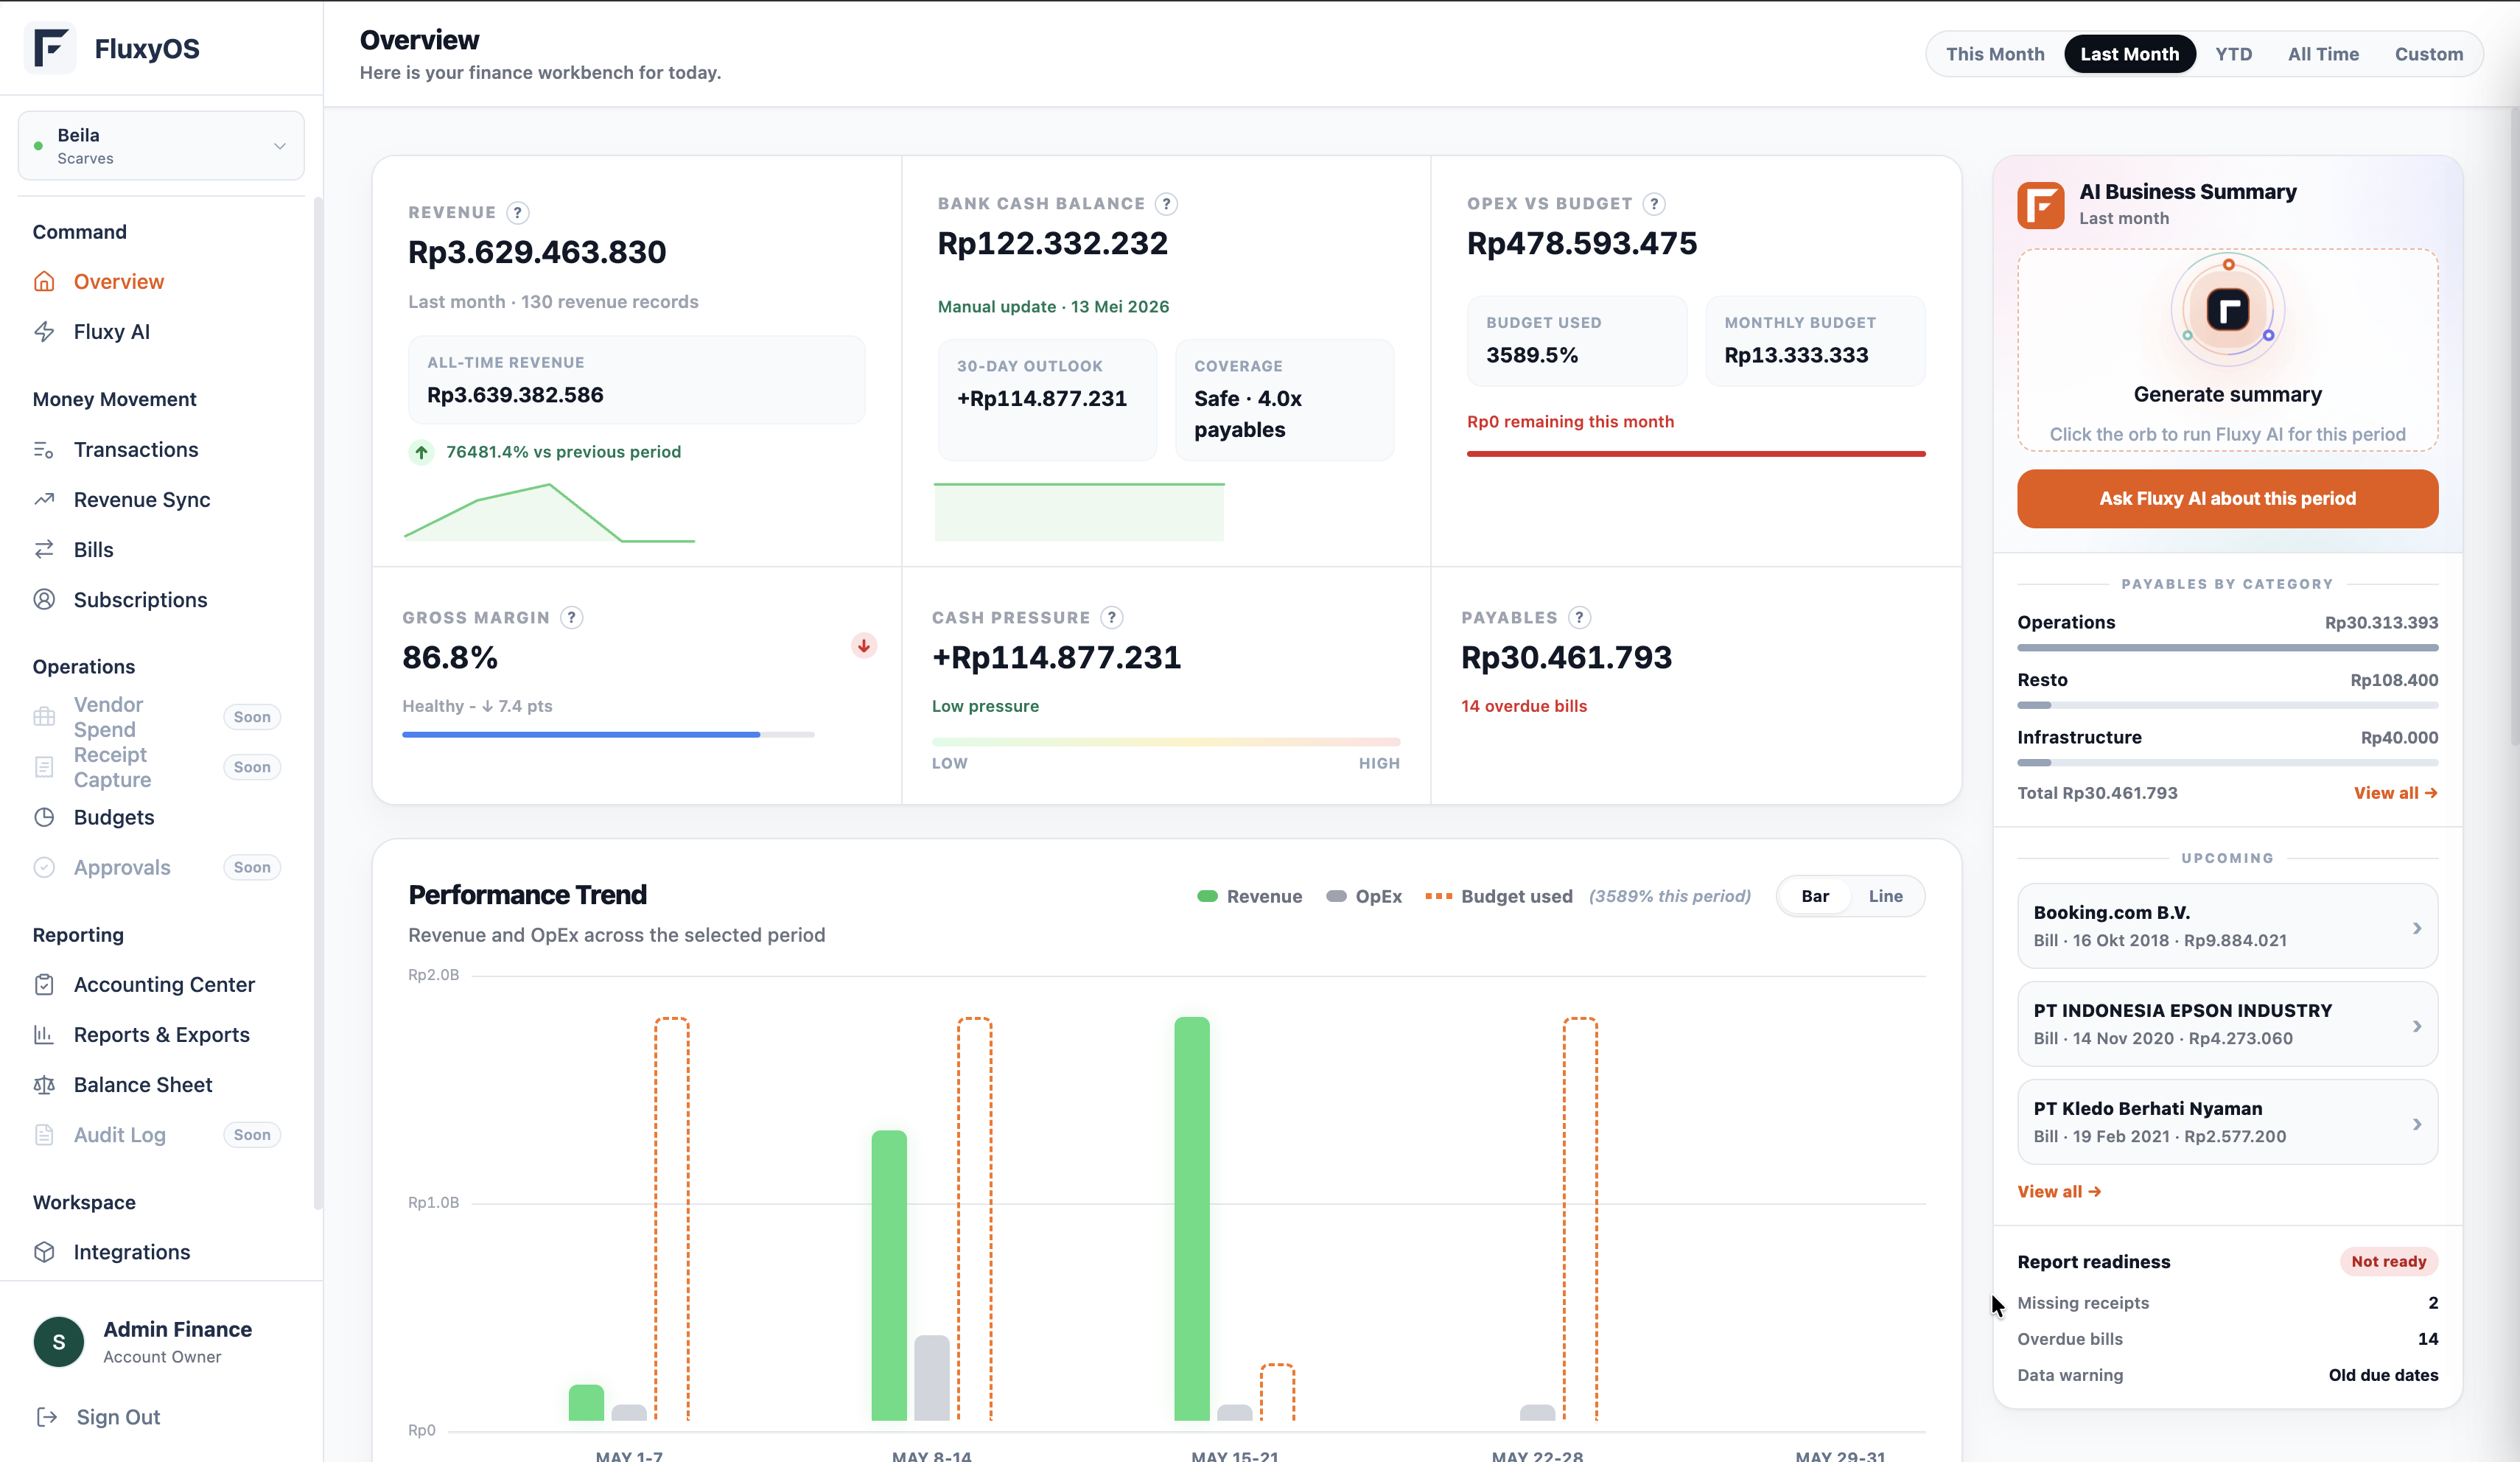Toggle Revenue series in chart legend
The width and height of the screenshot is (2520, 1462).
1249,896
